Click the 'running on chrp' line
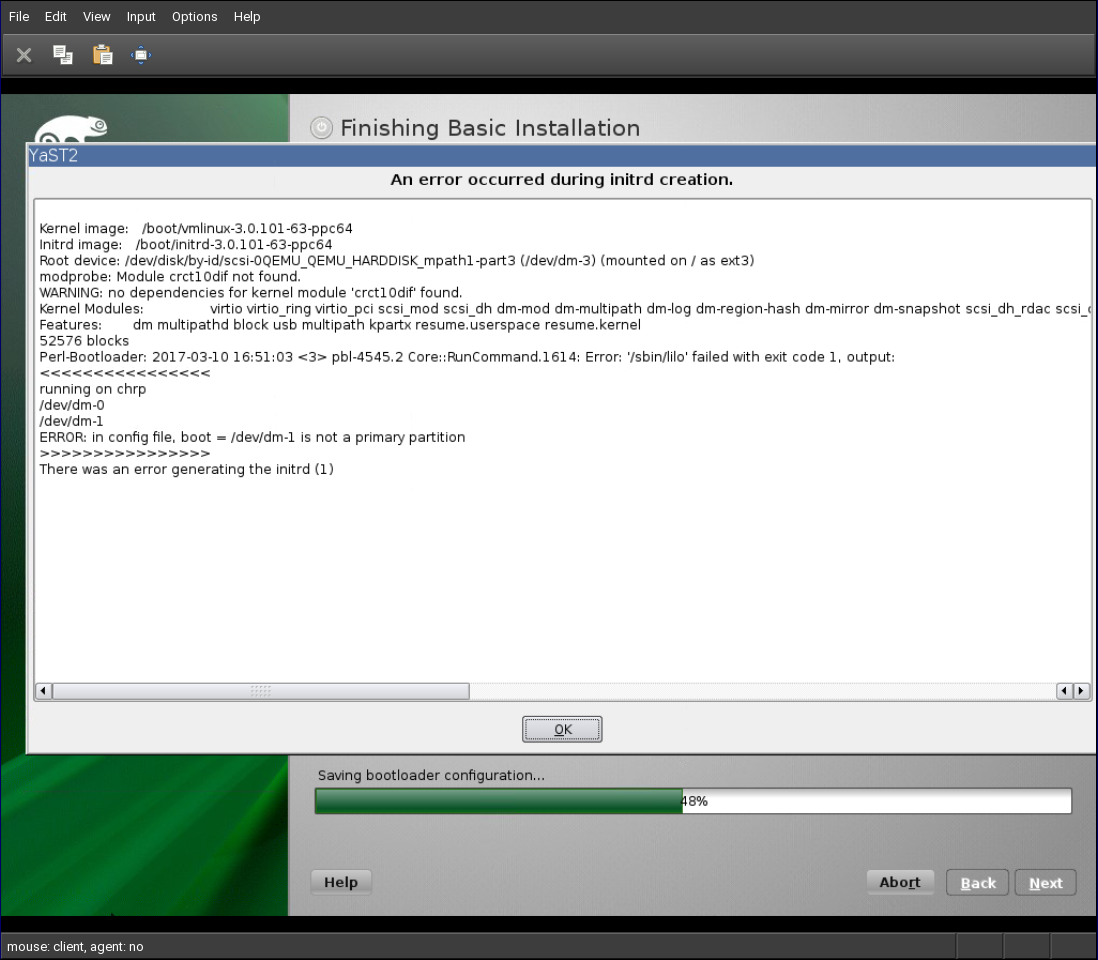Image resolution: width=1098 pixels, height=960 pixels. (92, 389)
